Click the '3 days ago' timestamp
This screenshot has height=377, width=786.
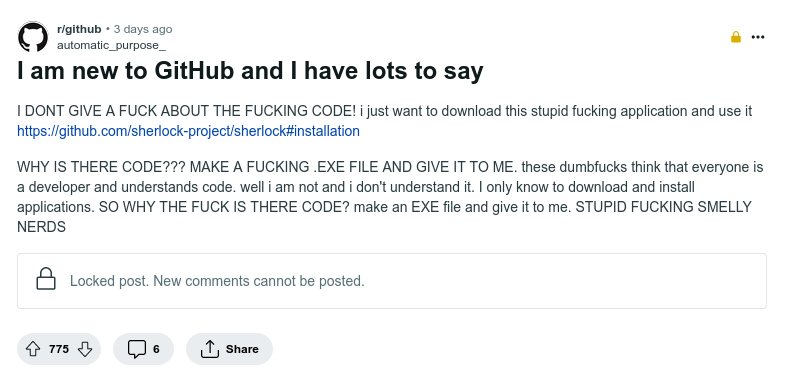(x=143, y=30)
